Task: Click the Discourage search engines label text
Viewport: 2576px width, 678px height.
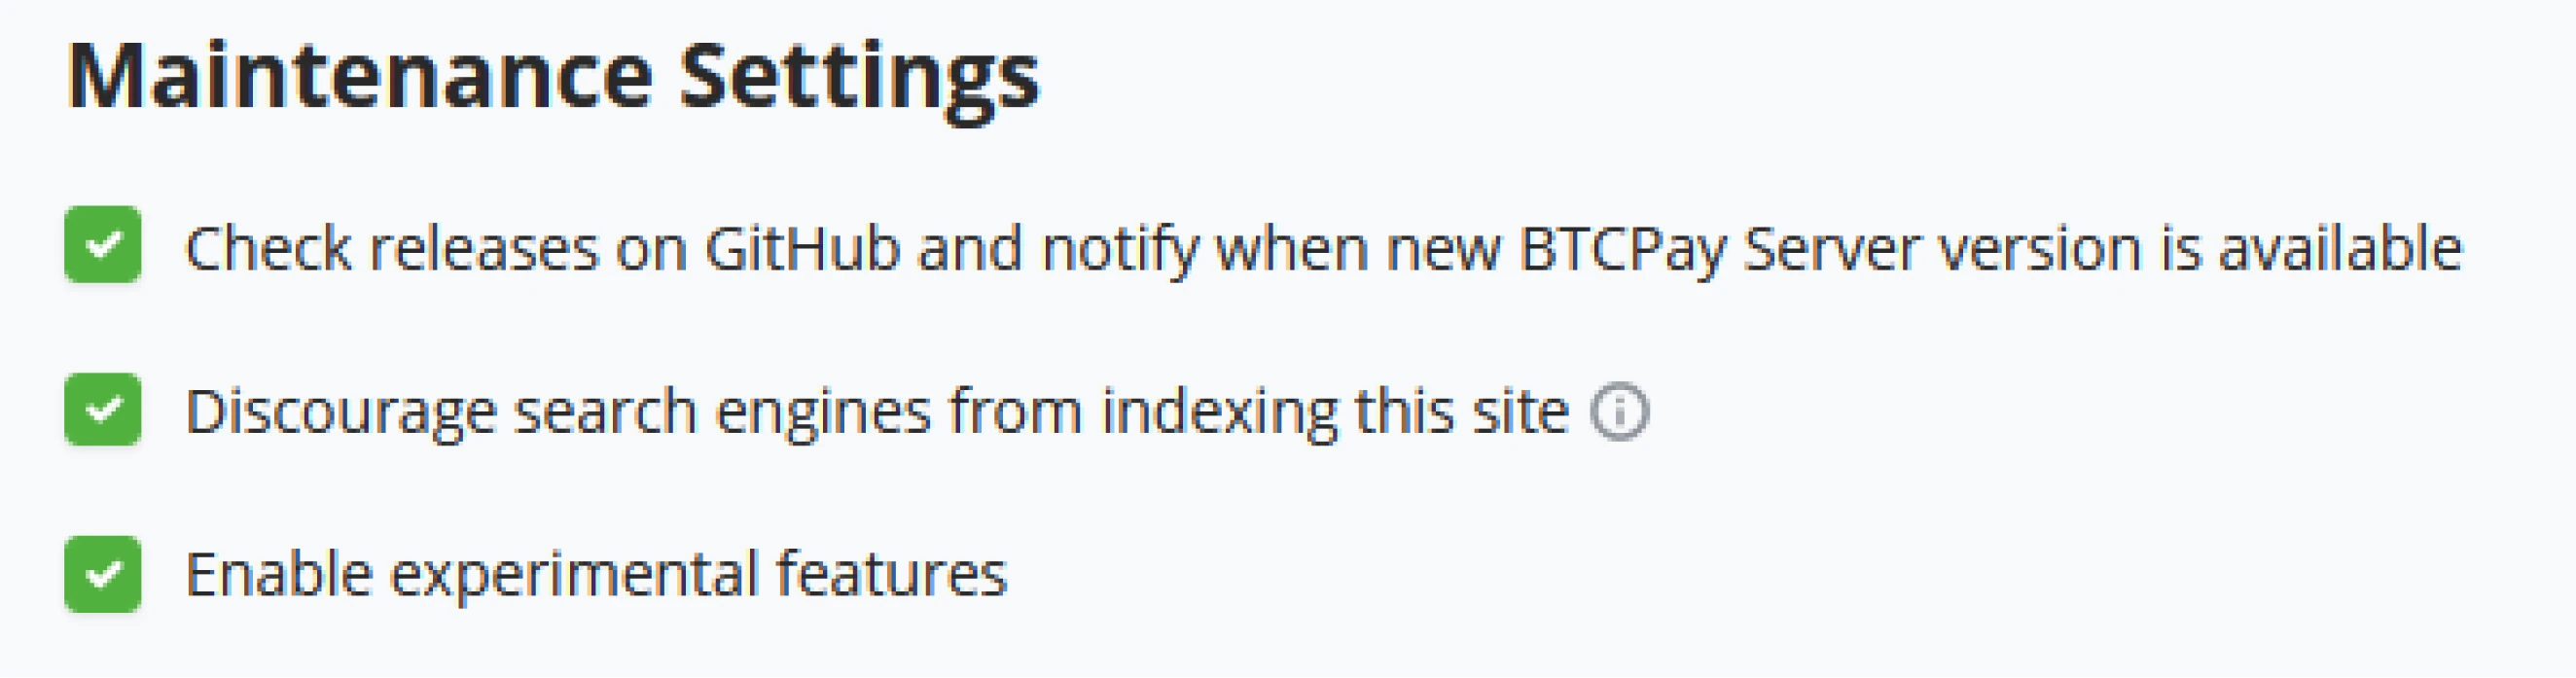Action: tap(876, 411)
